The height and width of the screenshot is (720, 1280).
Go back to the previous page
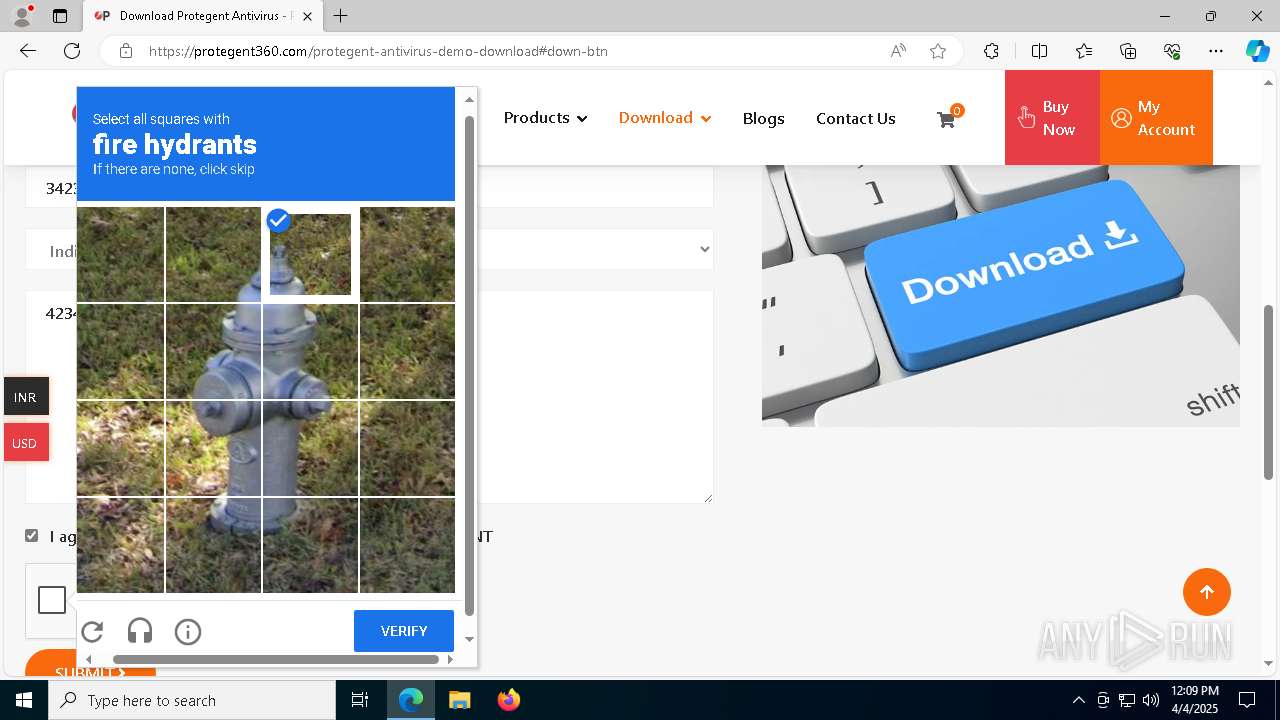[28, 51]
